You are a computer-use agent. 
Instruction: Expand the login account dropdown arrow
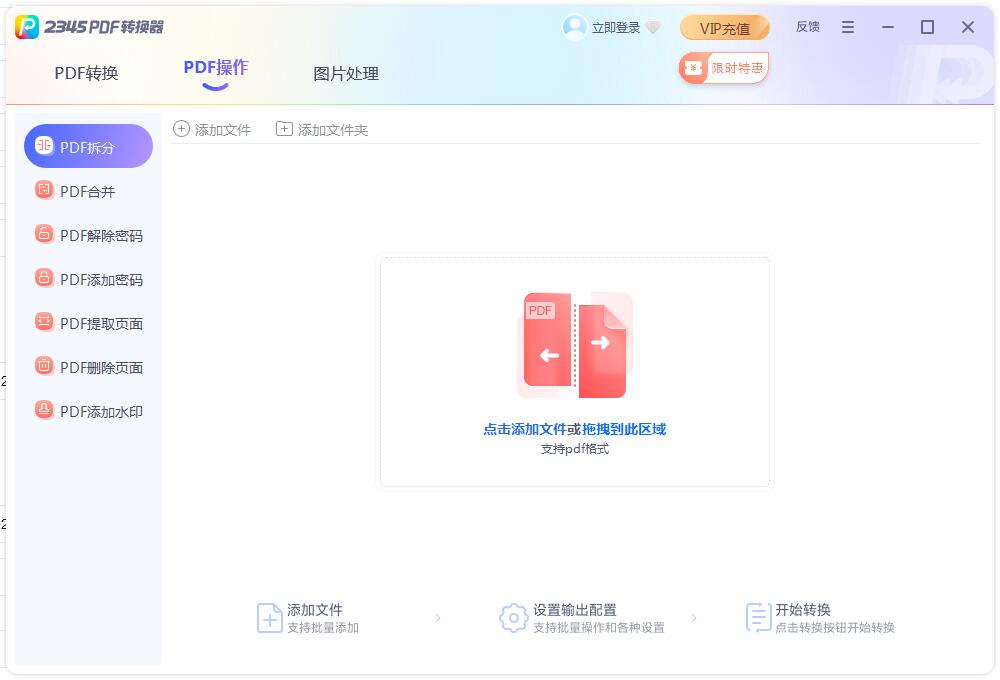pyautogui.click(x=654, y=27)
